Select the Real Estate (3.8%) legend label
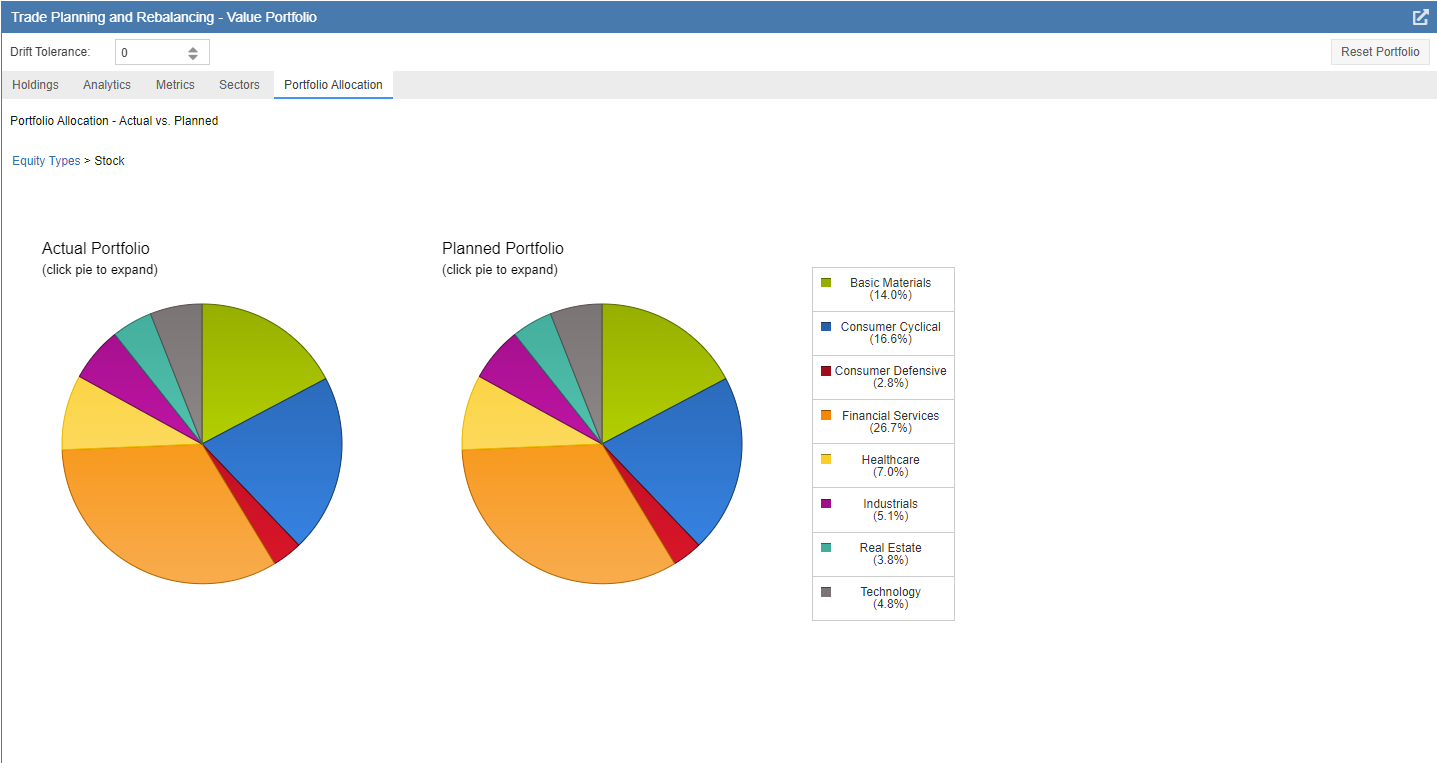Screen dimensions: 1437x763 click(x=890, y=554)
